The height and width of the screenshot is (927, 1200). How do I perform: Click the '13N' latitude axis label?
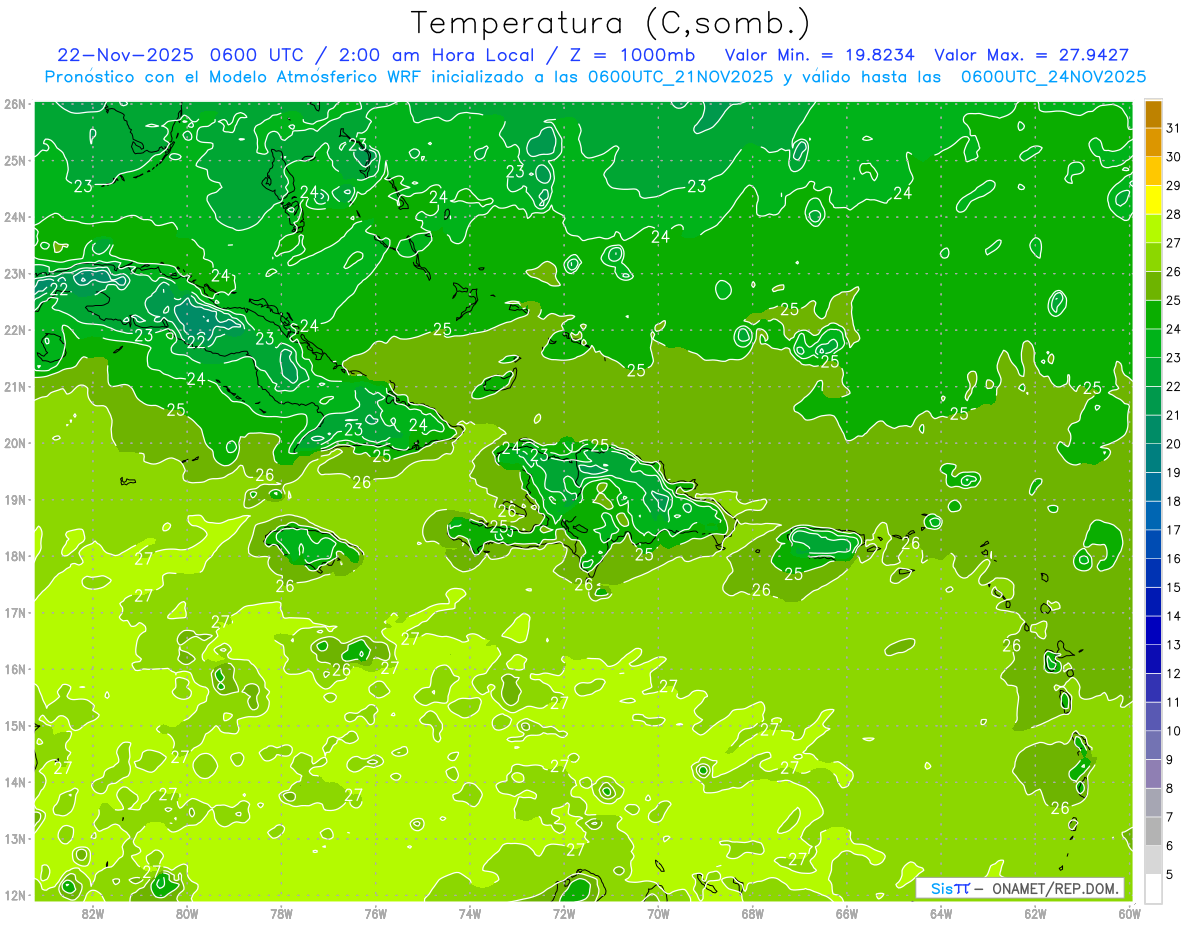point(16,839)
